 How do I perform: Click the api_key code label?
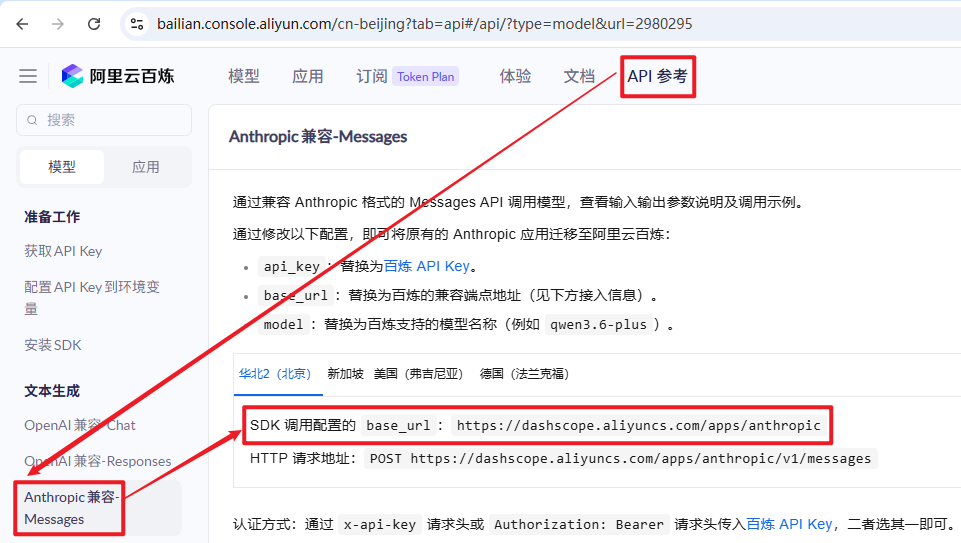(292, 267)
